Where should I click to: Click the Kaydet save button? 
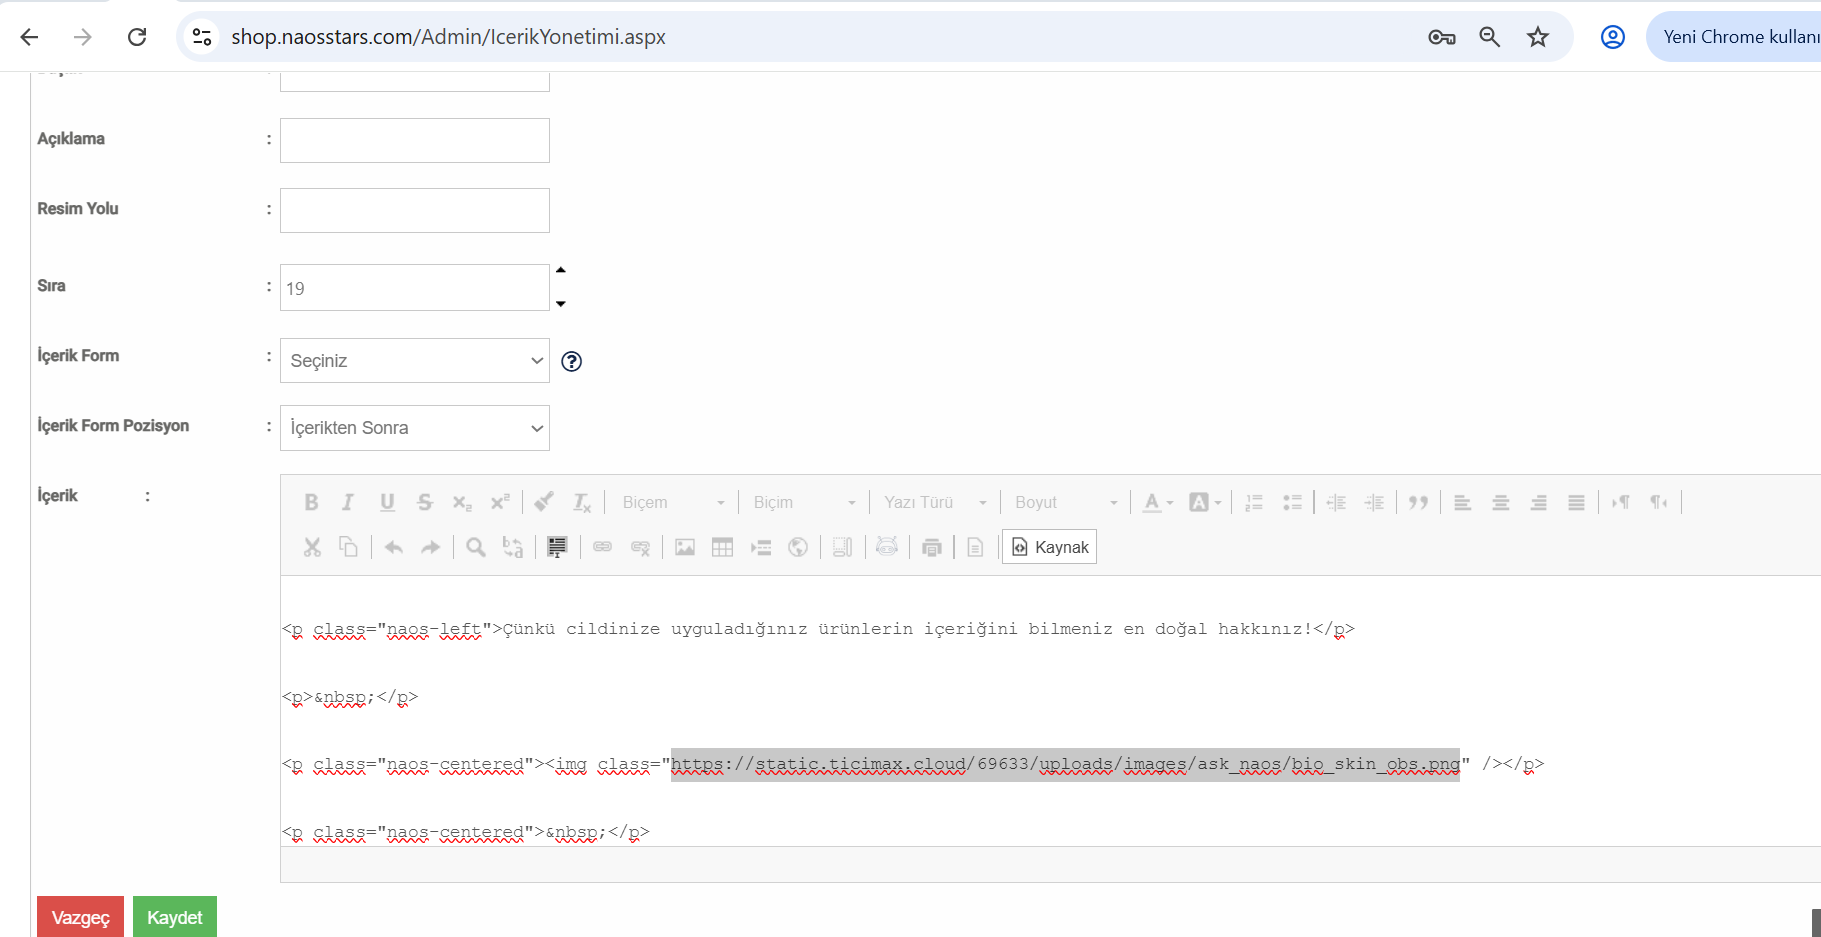coord(175,917)
